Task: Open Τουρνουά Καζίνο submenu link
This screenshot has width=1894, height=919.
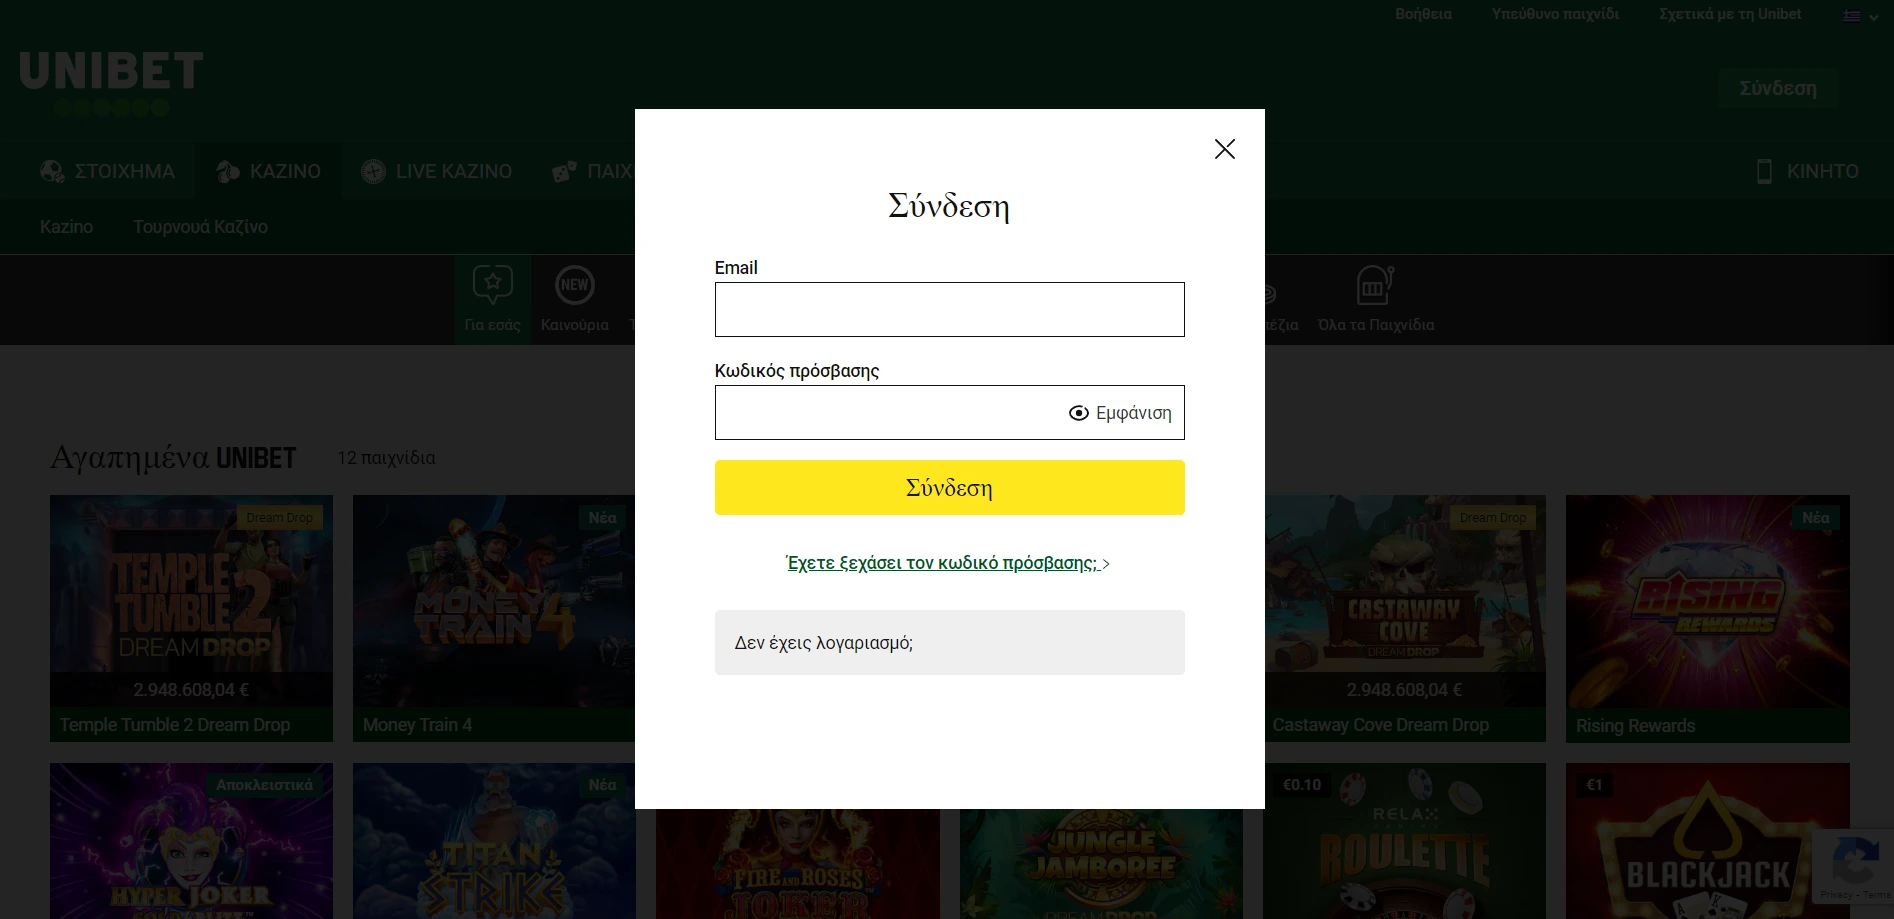Action: click(x=200, y=227)
